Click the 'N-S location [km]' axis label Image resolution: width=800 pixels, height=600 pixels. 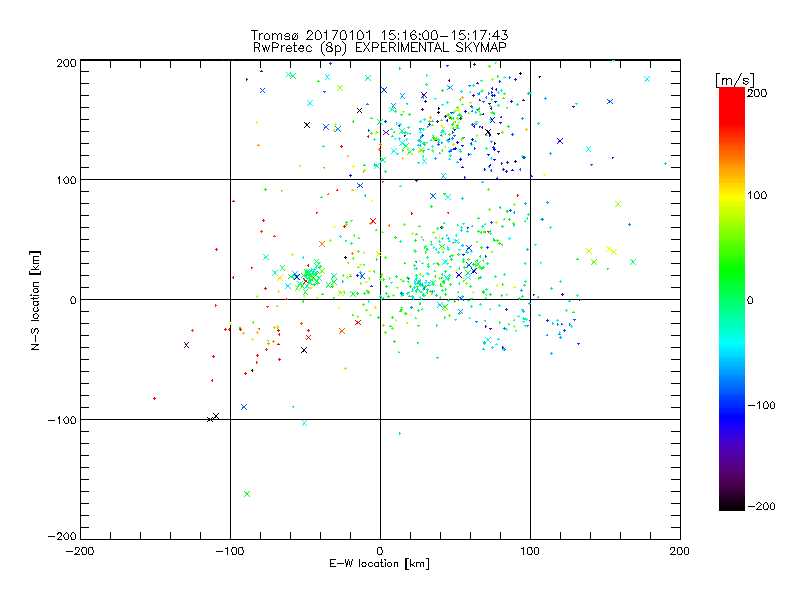tap(35, 300)
